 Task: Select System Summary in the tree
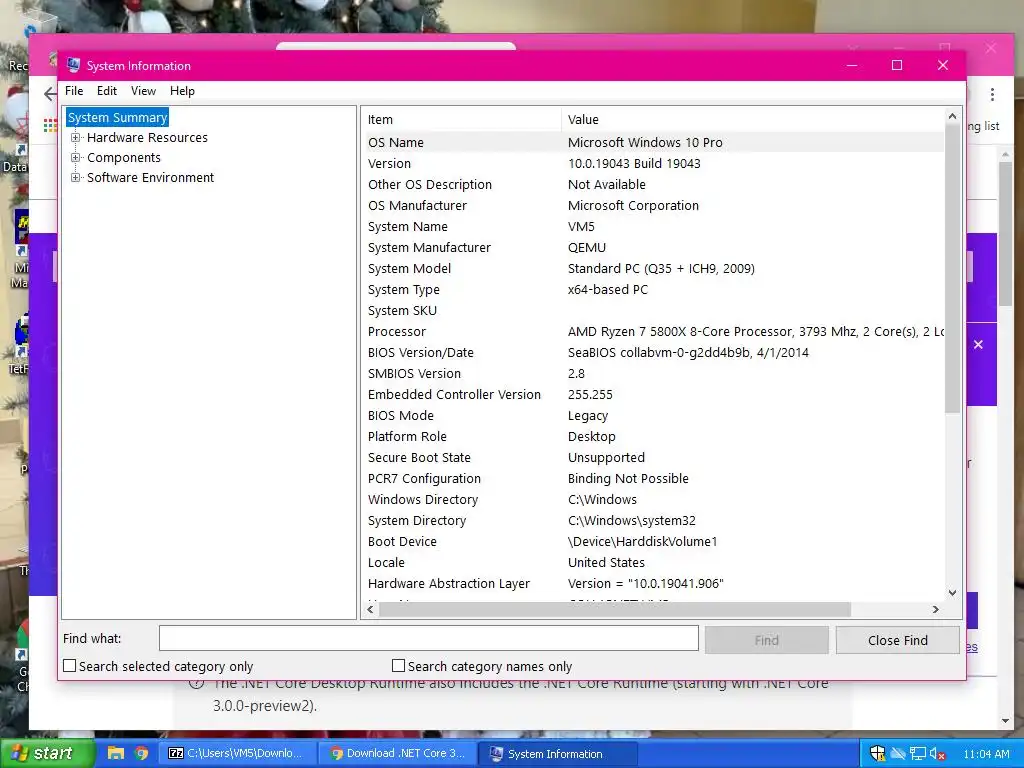[118, 118]
